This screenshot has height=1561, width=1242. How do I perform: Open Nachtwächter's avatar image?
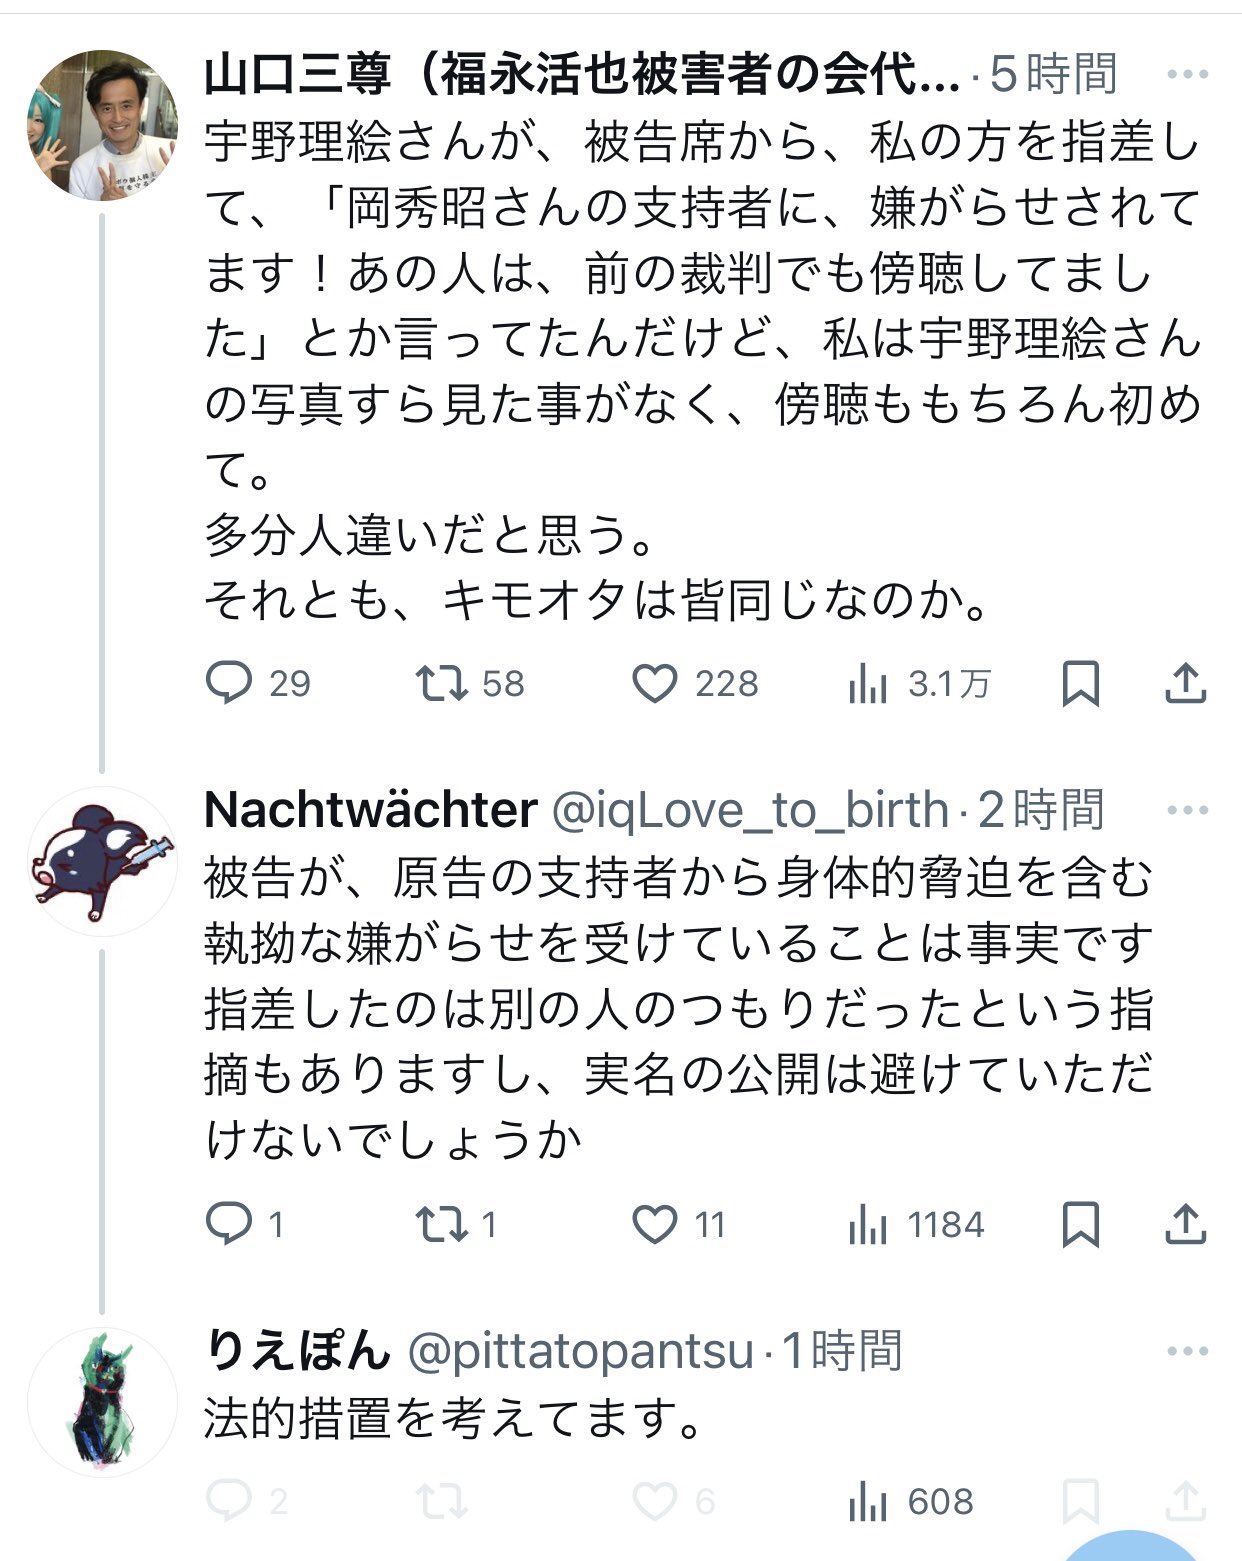pyautogui.click(x=101, y=861)
